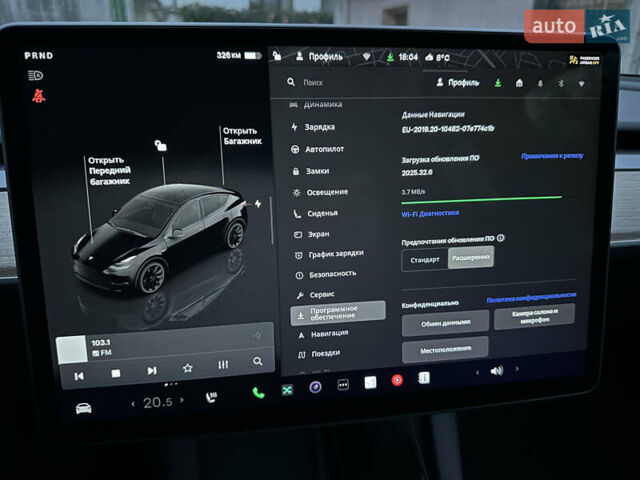Image resolution: width=640 pixels, height=480 pixels.
Task: Tap the Местоположение button
Action: 445,350
